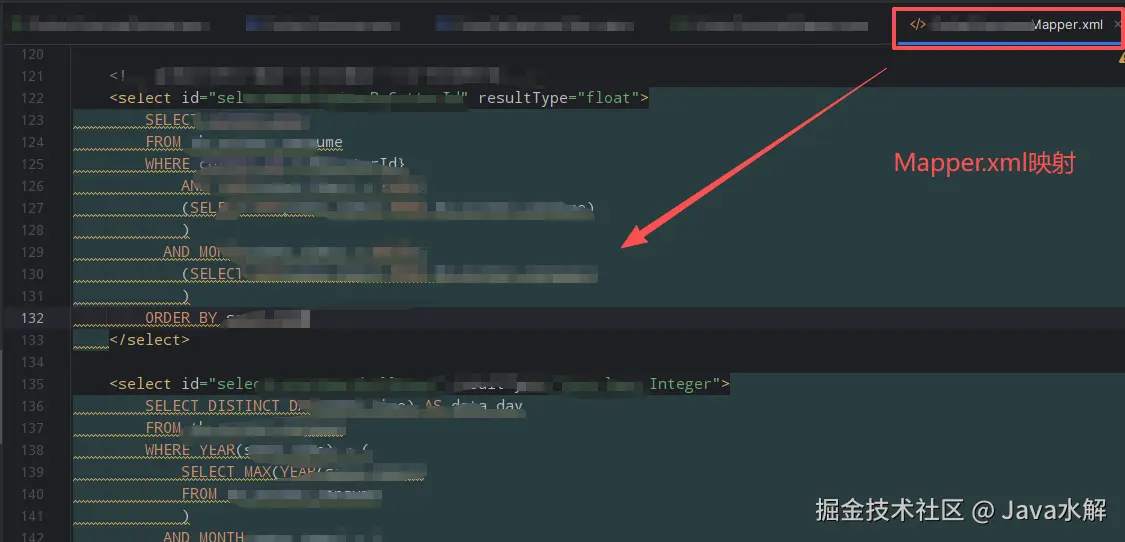Click line number 128 in the gutter
This screenshot has height=542, width=1125.
pos(34,230)
